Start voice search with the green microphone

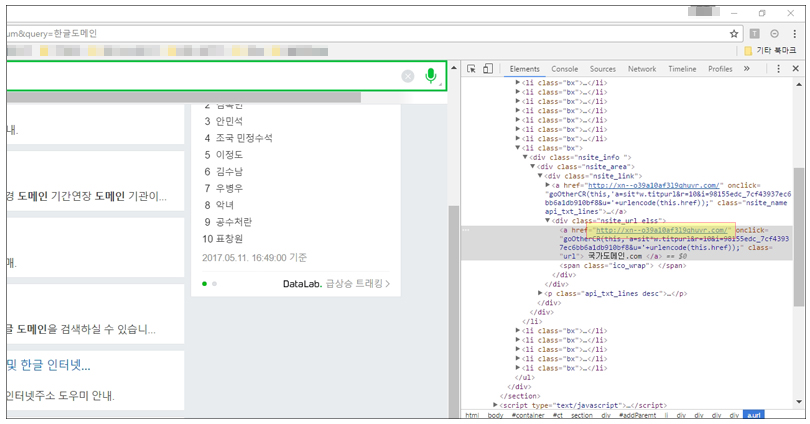(430, 76)
